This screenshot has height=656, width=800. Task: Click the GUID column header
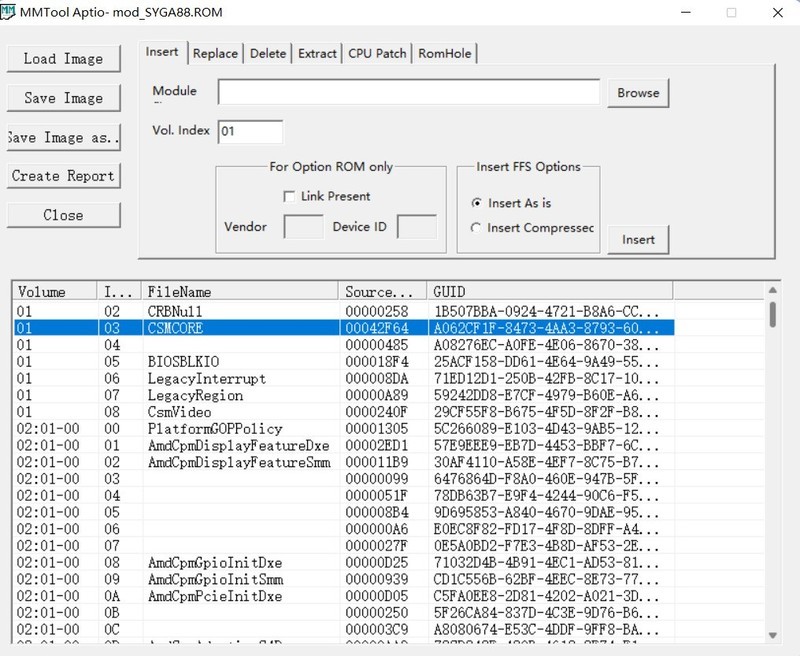[x=550, y=292]
